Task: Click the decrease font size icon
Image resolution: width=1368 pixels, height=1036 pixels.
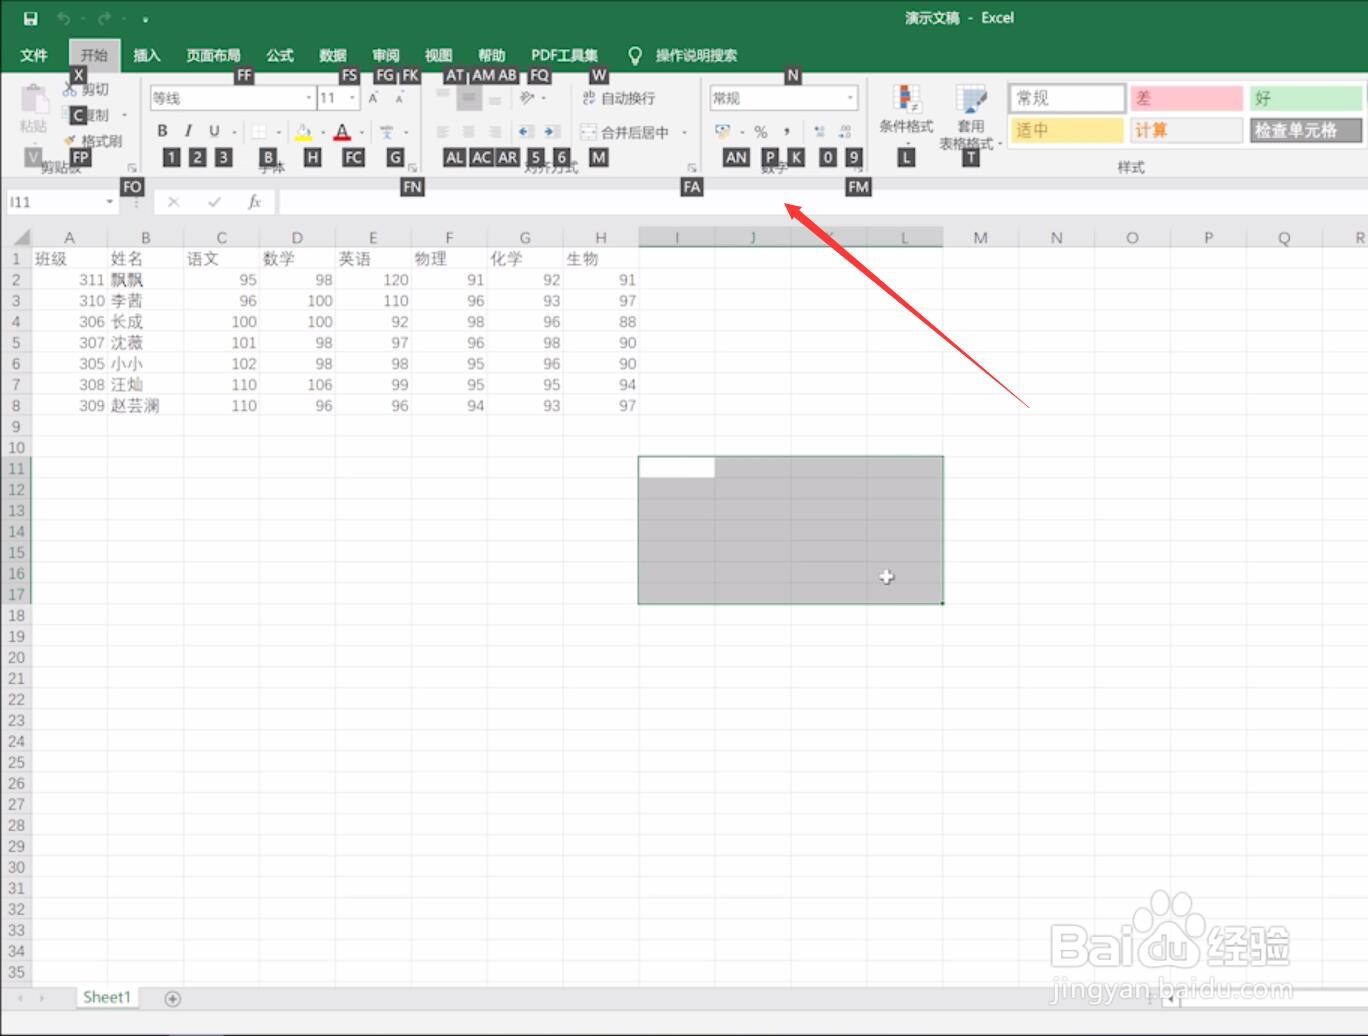Action: tap(399, 98)
